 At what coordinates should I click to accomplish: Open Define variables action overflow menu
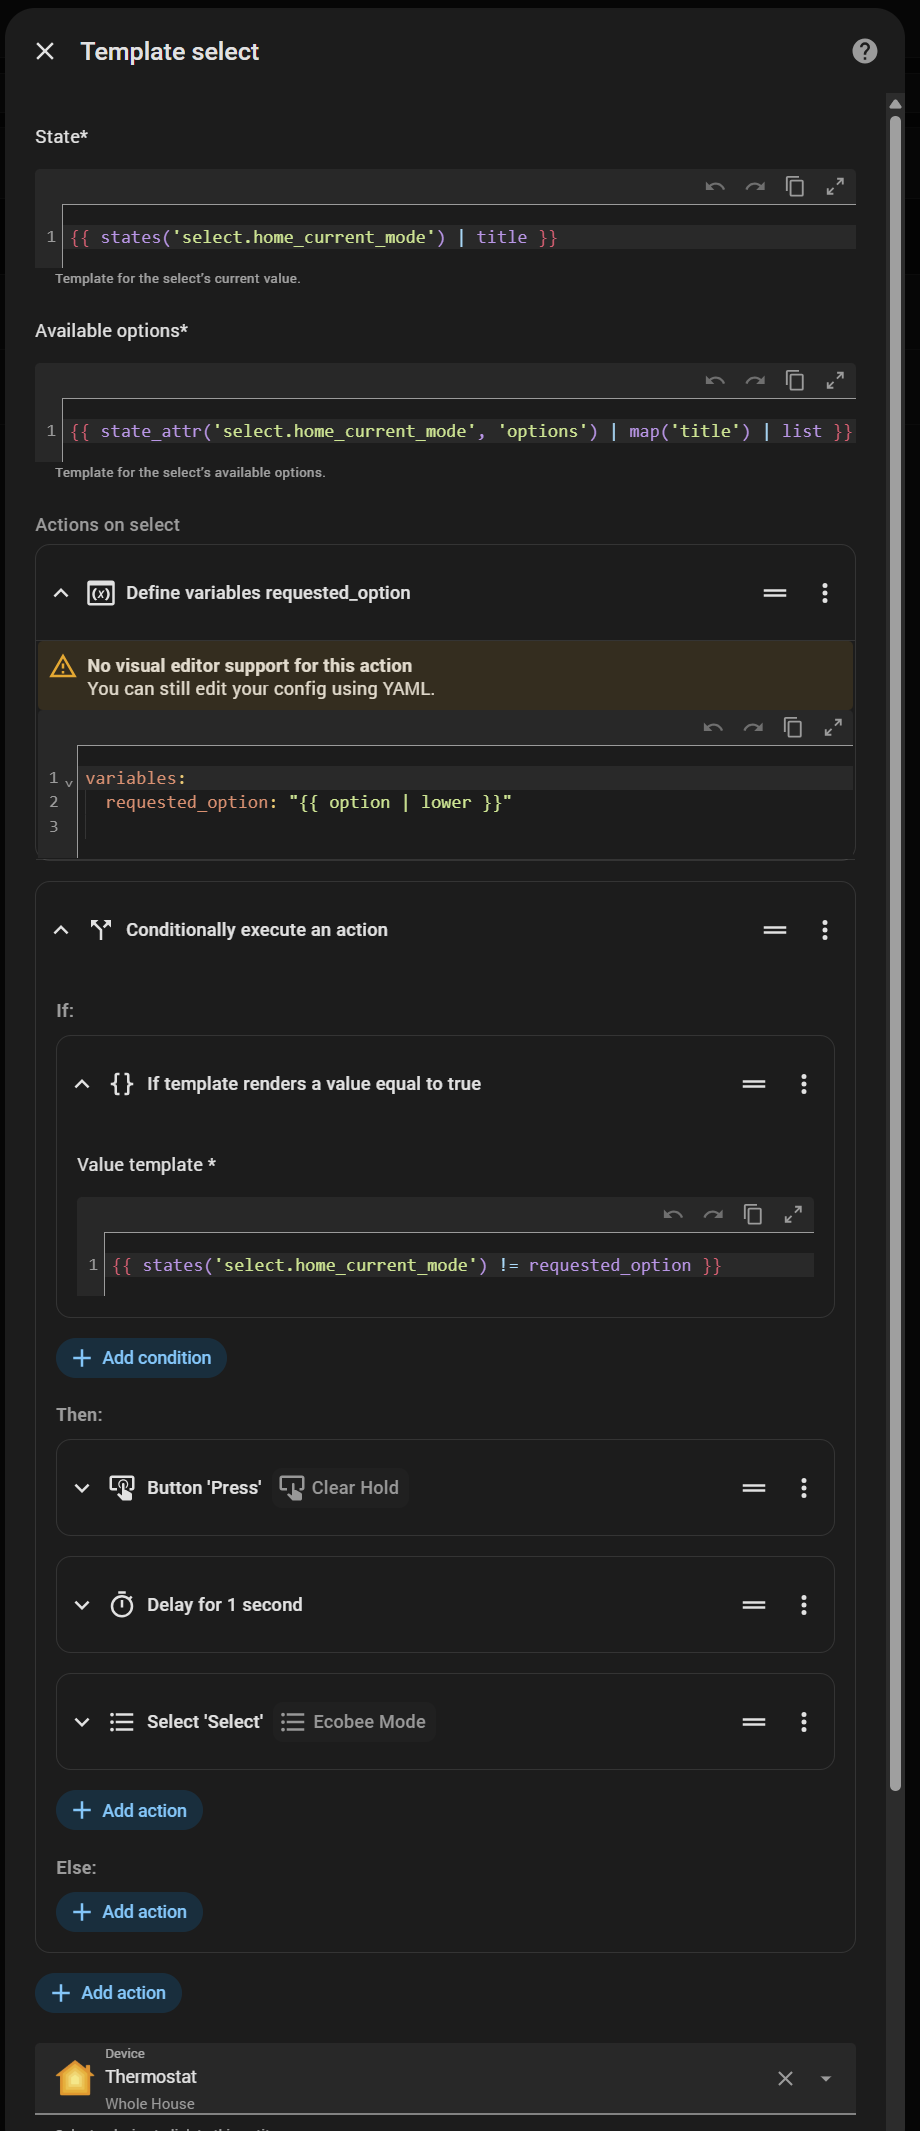(x=825, y=593)
